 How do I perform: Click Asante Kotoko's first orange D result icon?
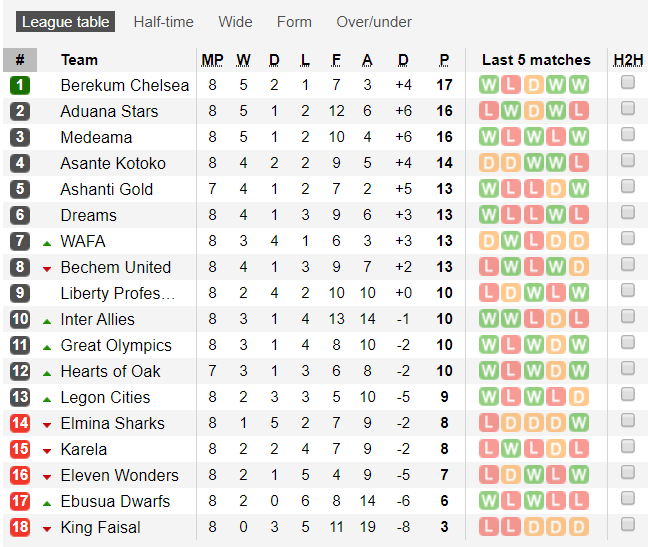[x=488, y=163]
